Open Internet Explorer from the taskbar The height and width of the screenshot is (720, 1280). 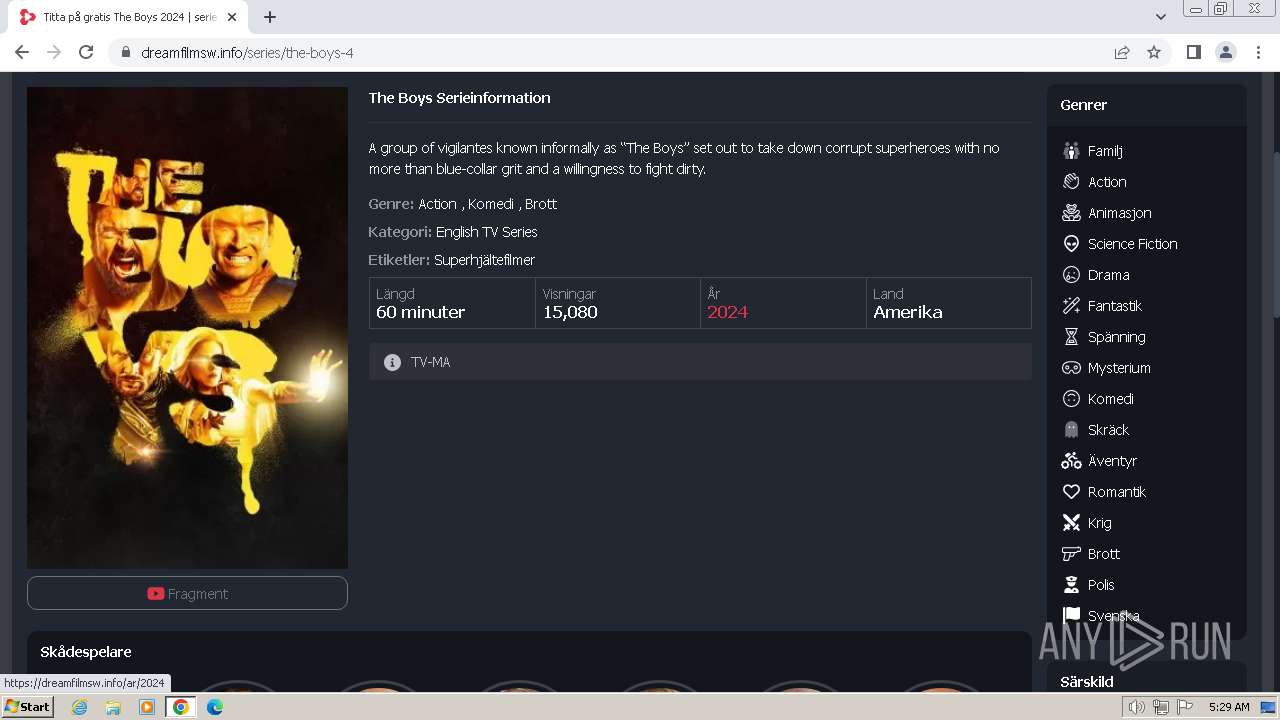pos(79,707)
